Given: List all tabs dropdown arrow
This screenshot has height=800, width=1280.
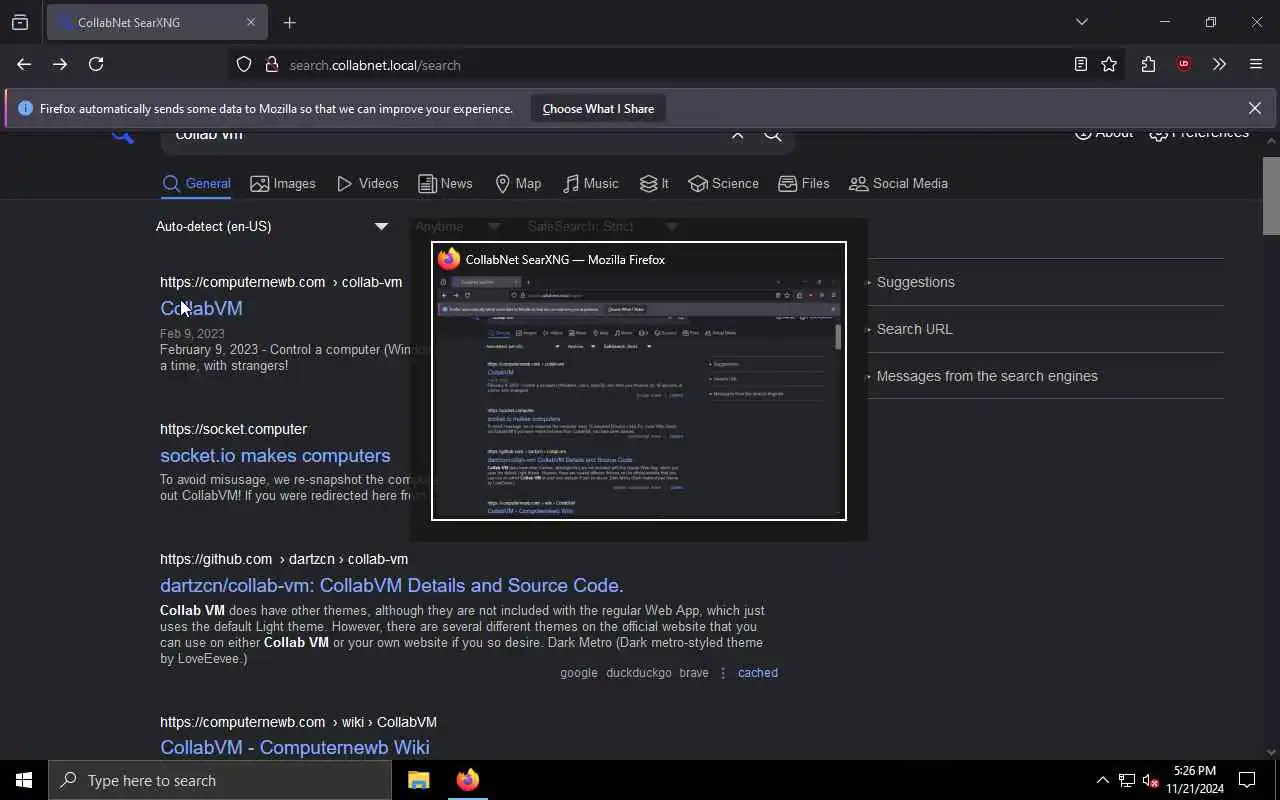Looking at the screenshot, I should [x=1081, y=22].
